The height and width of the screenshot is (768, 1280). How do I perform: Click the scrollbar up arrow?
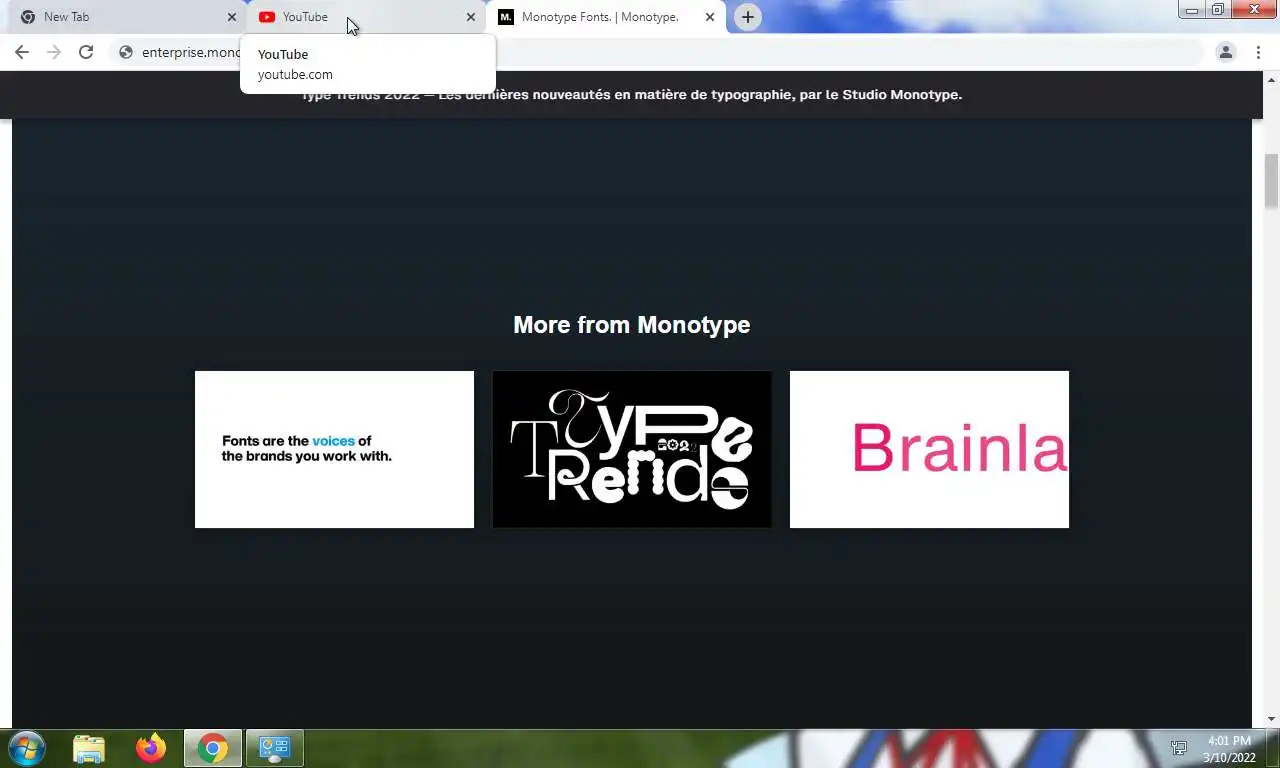[x=1272, y=78]
